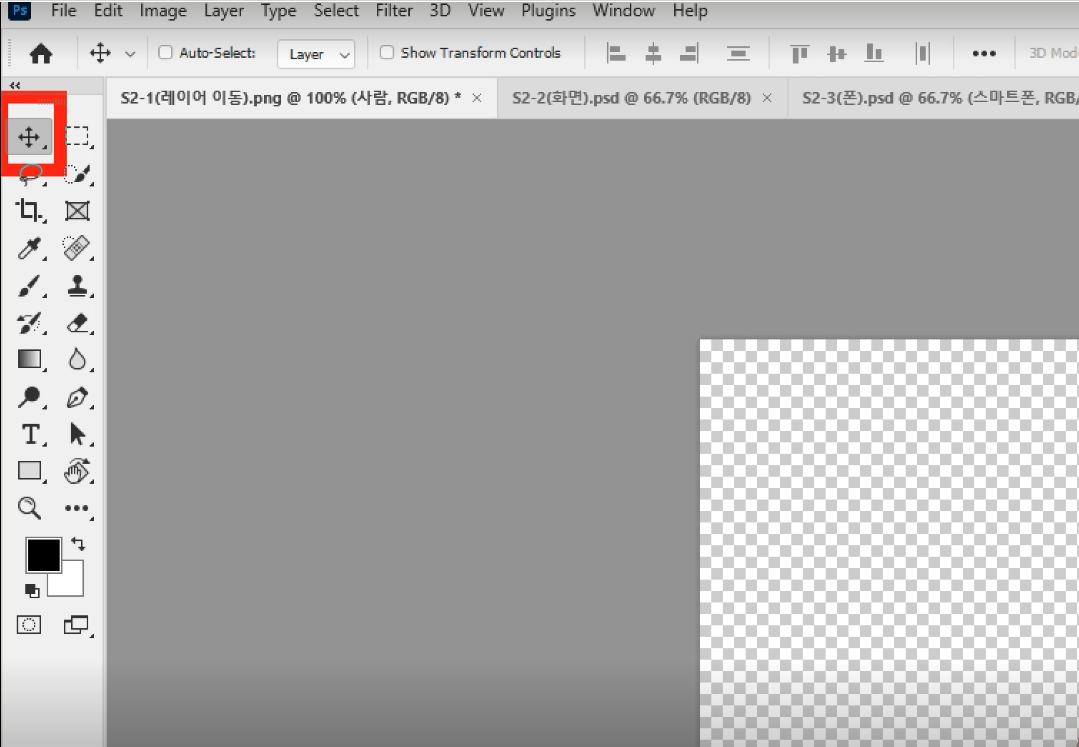
Task: Close the S2-1(레이어 이동).png tab
Action: point(477,98)
